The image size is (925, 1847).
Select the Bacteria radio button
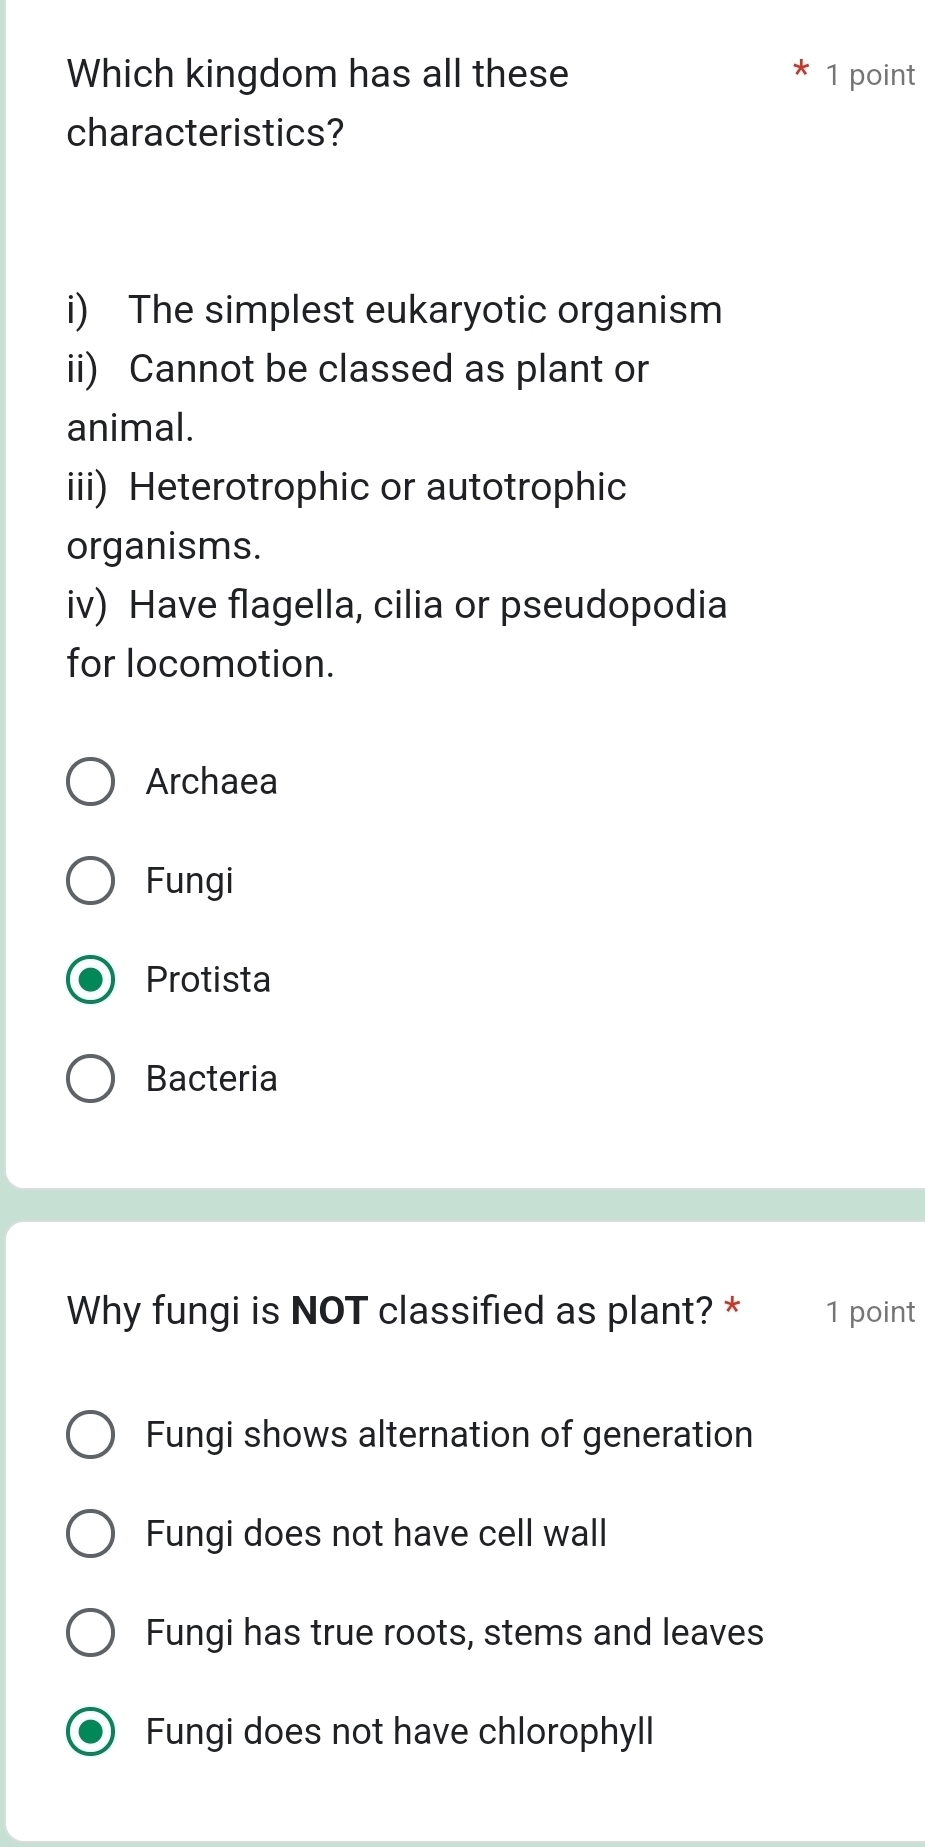90,1078
